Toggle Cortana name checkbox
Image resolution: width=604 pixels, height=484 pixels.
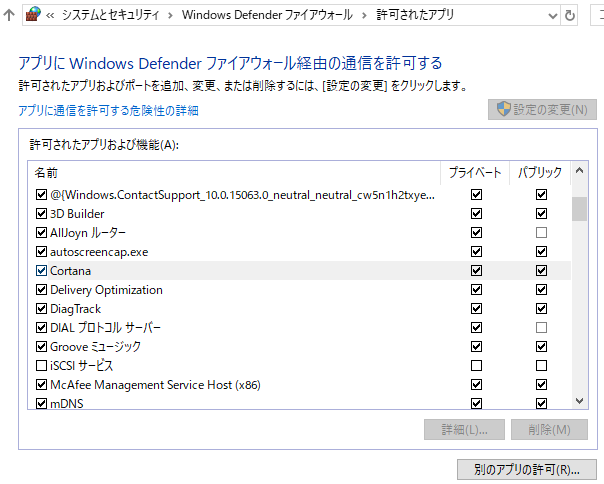41,271
